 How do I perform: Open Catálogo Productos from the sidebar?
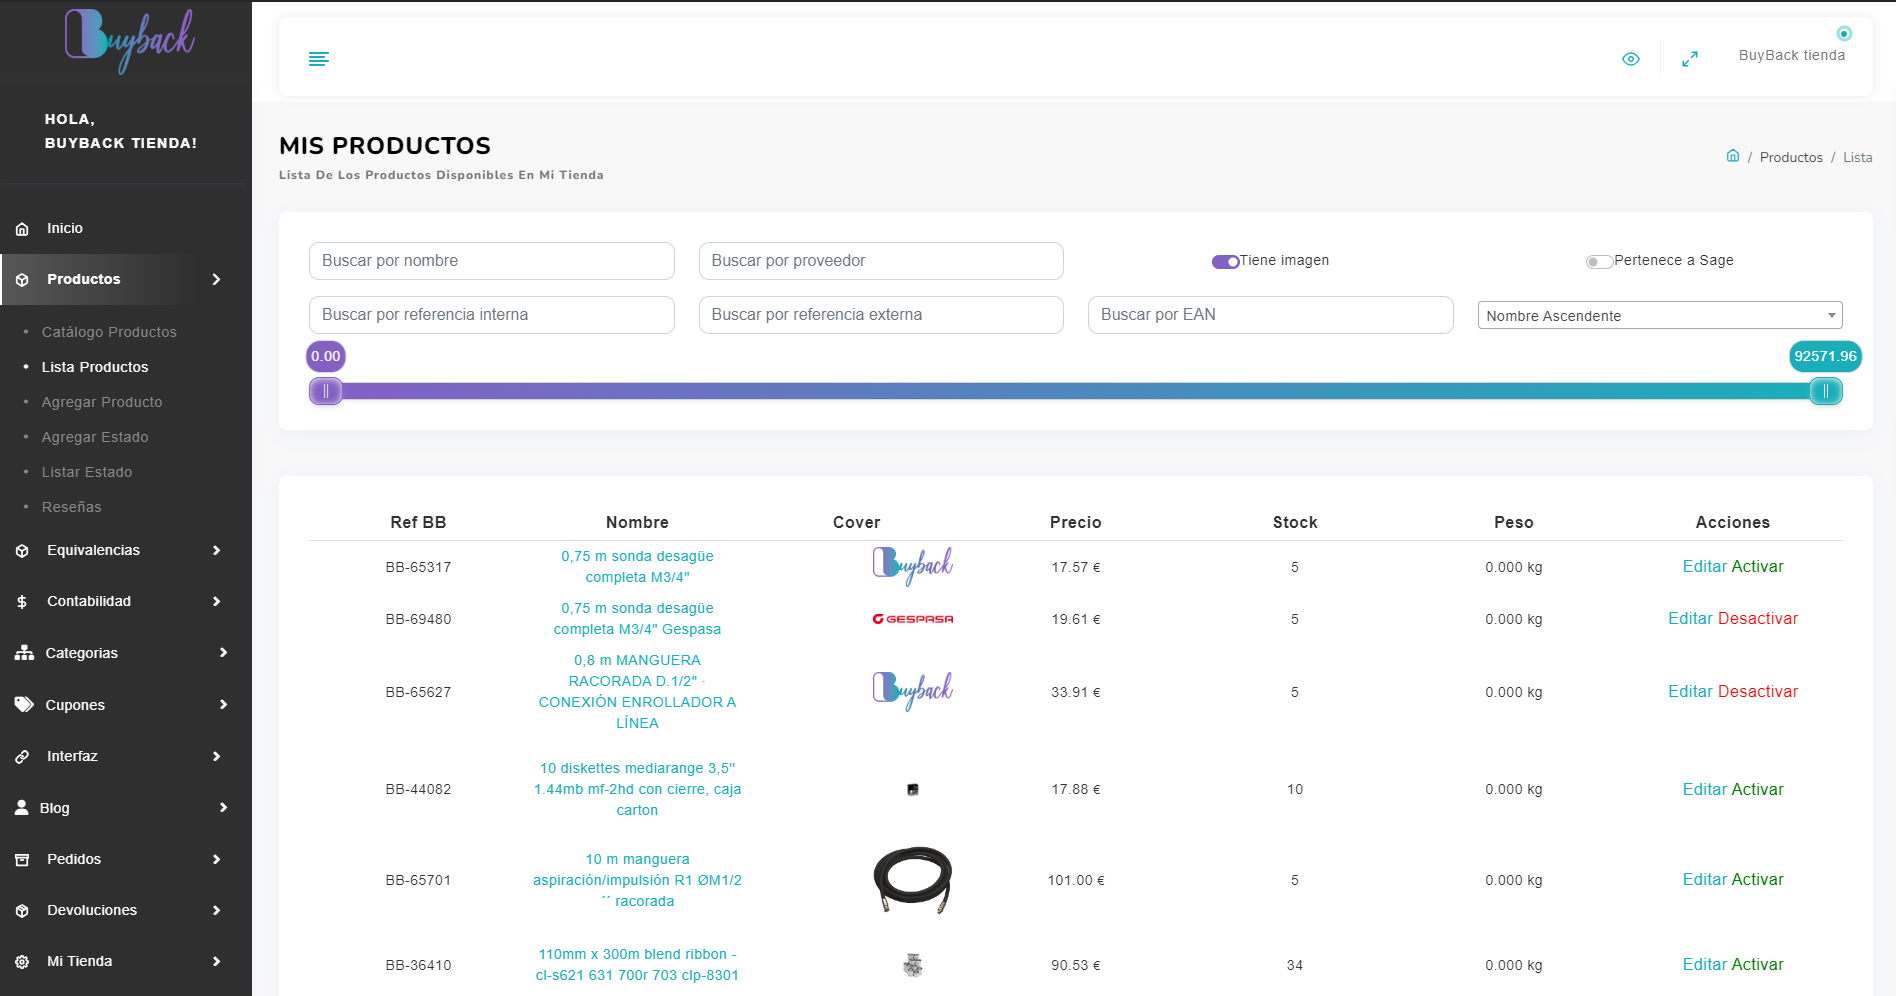[109, 332]
